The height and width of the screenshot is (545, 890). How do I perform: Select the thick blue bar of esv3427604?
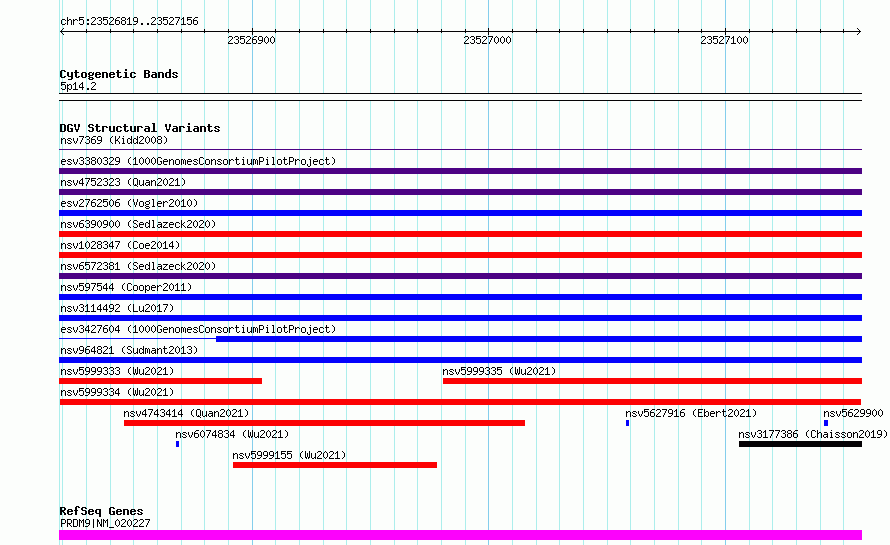point(539,339)
